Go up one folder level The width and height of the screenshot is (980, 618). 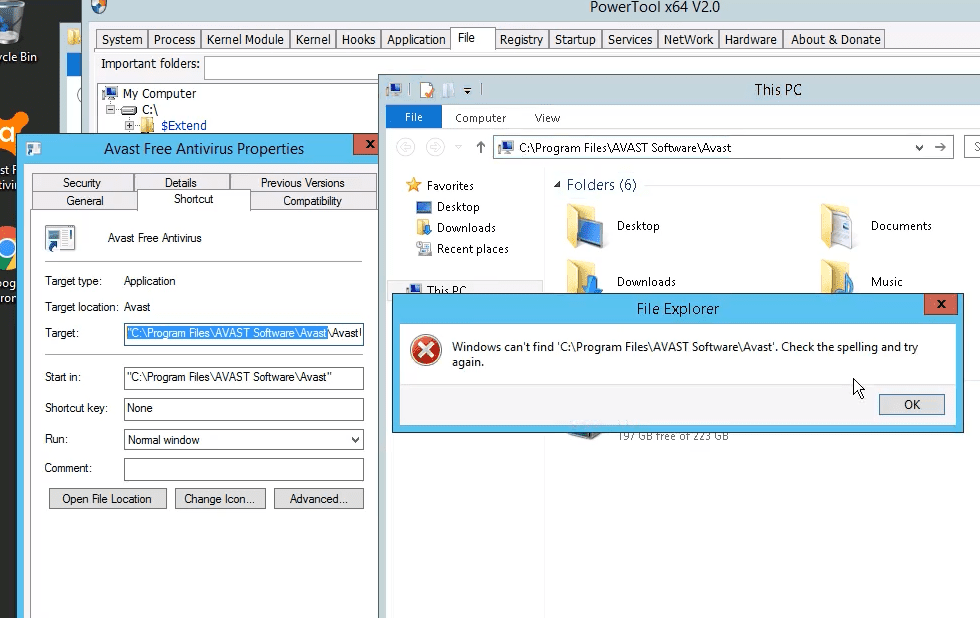tap(481, 147)
